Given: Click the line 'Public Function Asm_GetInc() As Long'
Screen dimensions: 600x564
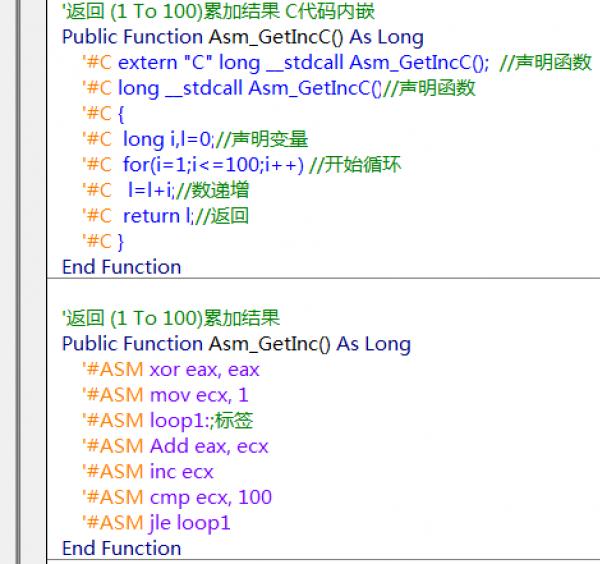Looking at the screenshot, I should click(x=236, y=344).
